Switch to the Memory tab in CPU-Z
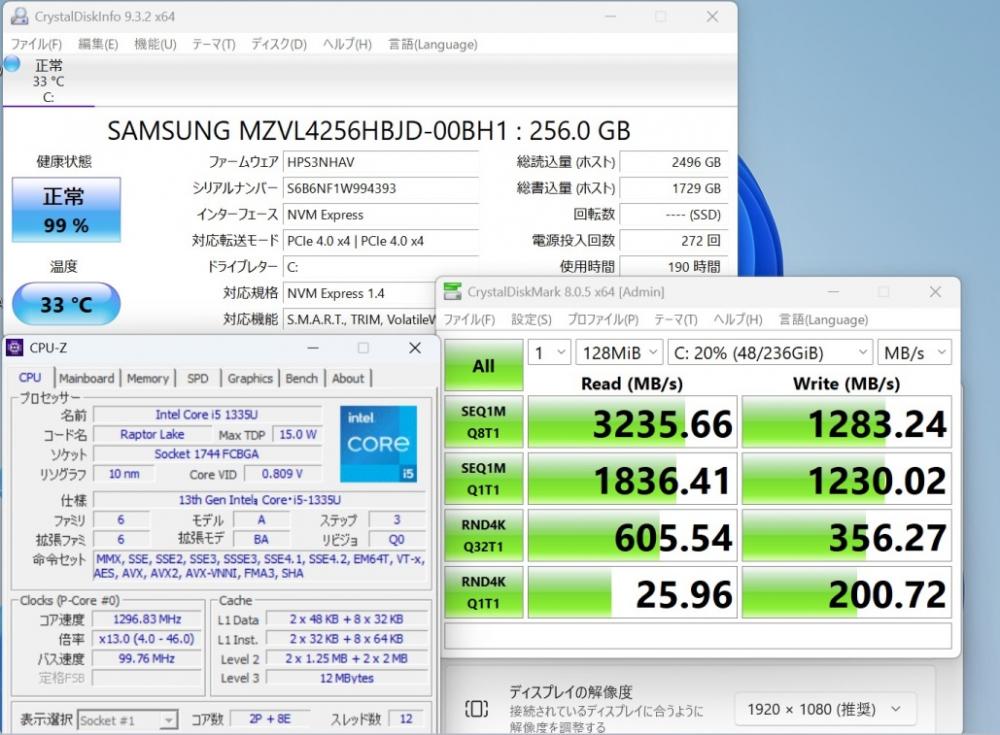1000x735 pixels. (147, 378)
